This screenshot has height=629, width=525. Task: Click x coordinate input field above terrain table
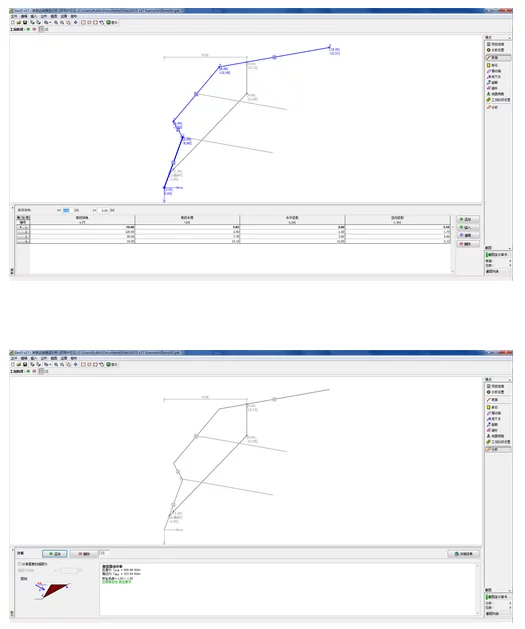click(68, 210)
